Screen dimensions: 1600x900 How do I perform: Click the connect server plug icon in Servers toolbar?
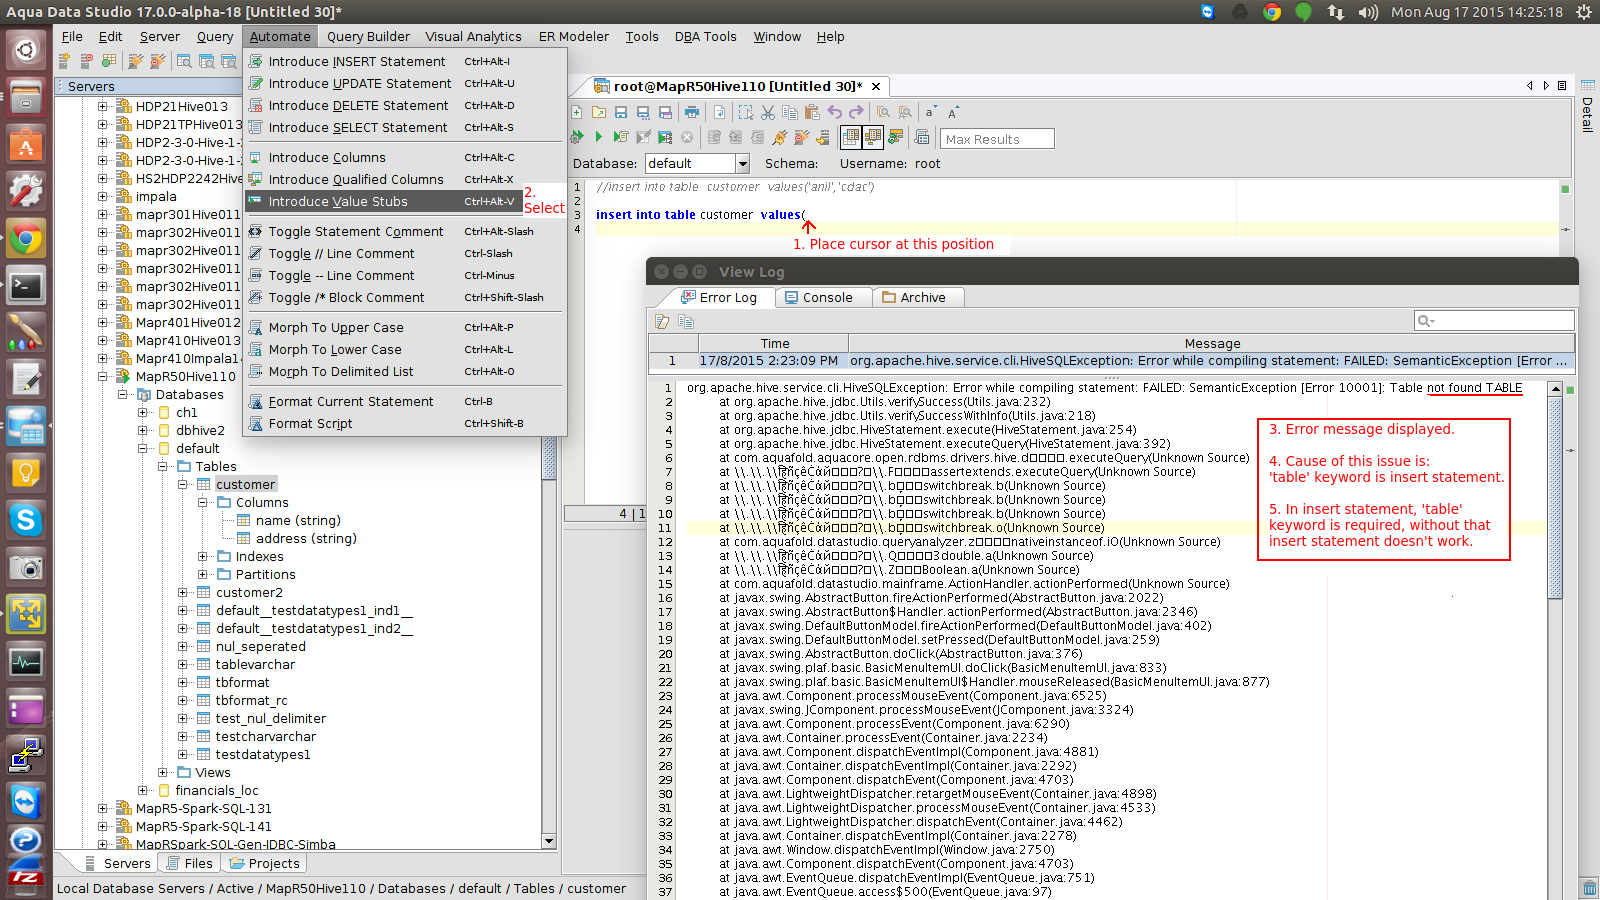pos(135,61)
